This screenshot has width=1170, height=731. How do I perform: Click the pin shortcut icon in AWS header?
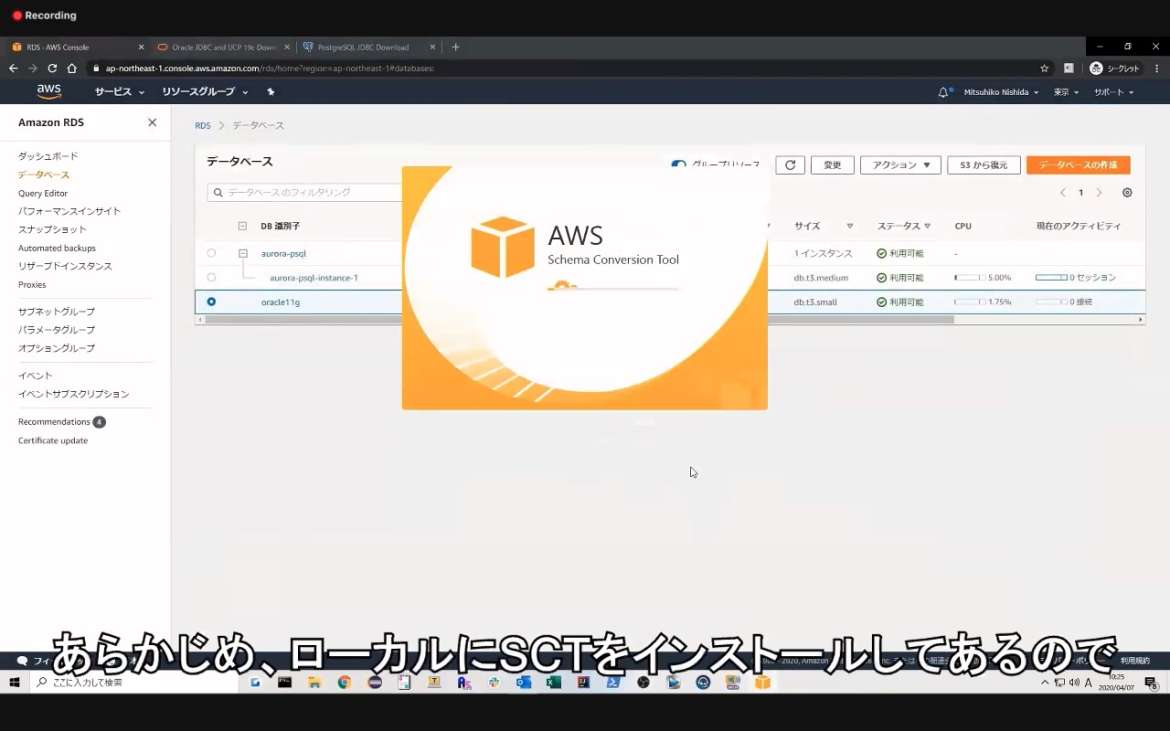pyautogui.click(x=271, y=92)
